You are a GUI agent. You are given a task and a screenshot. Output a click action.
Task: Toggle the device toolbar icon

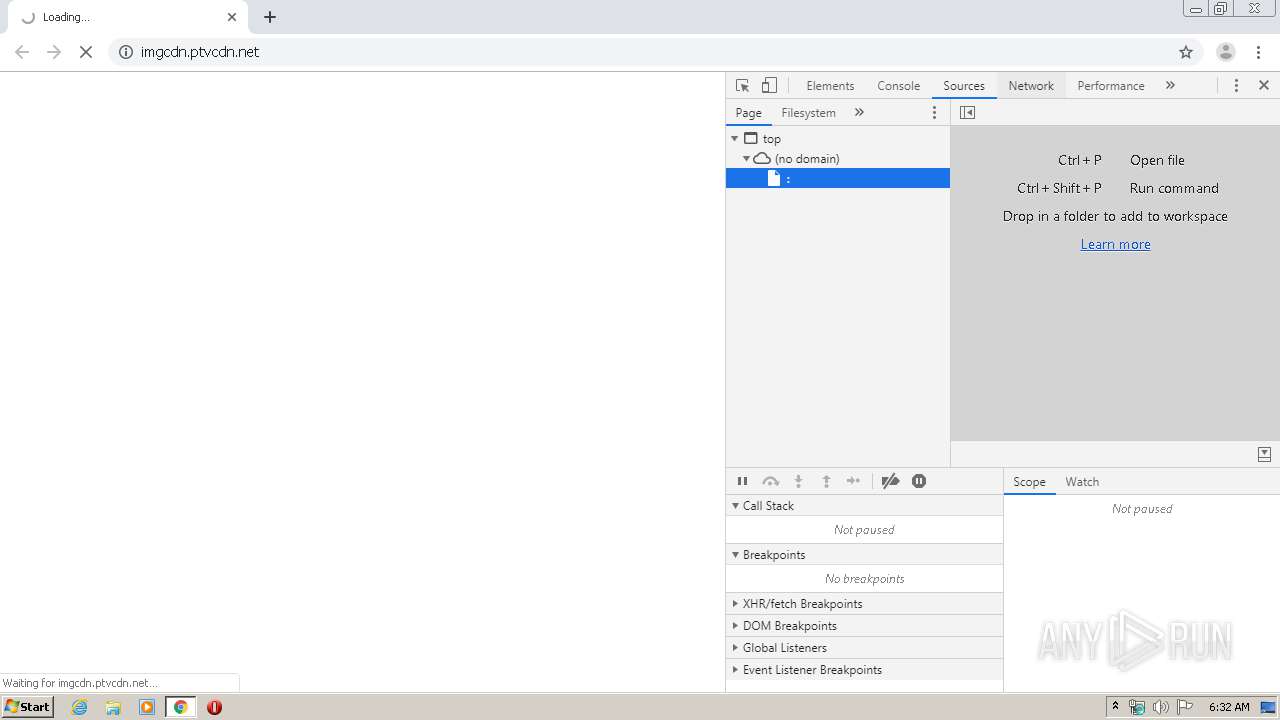(769, 86)
